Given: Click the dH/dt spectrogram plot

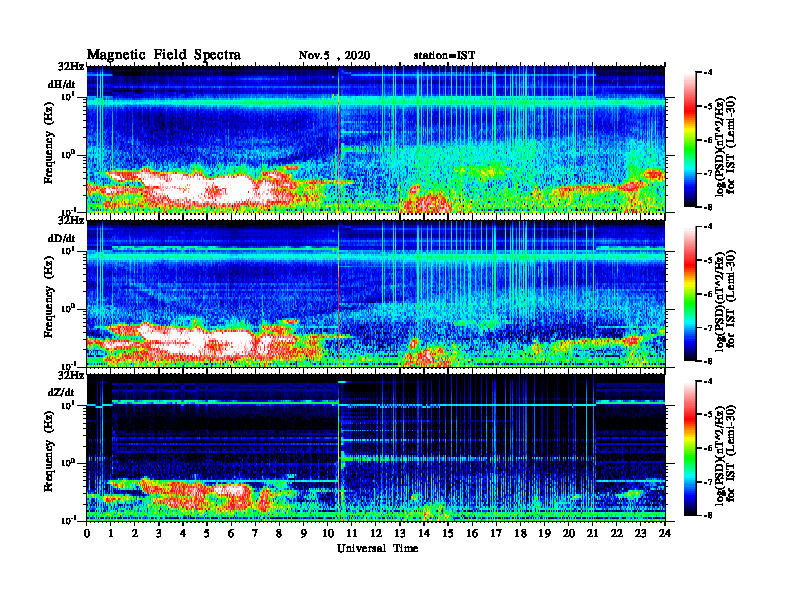Looking at the screenshot, I should [376, 139].
